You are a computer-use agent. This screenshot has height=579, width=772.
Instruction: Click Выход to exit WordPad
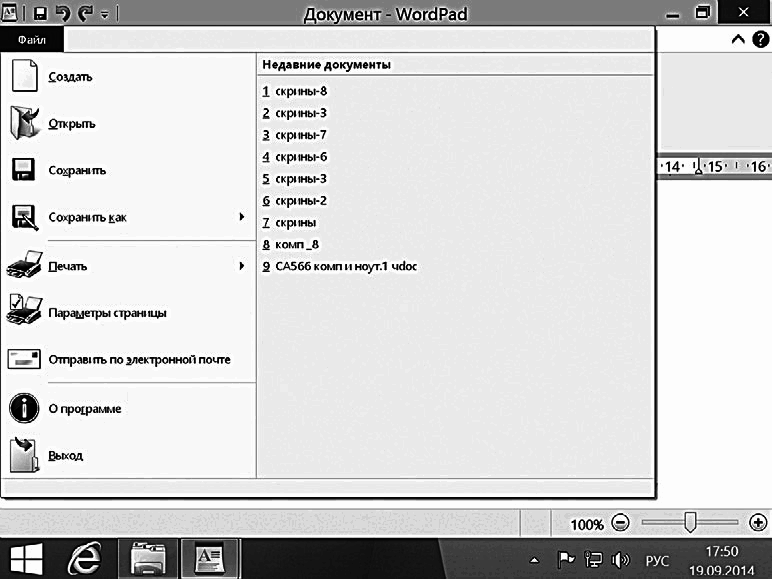click(x=128, y=455)
